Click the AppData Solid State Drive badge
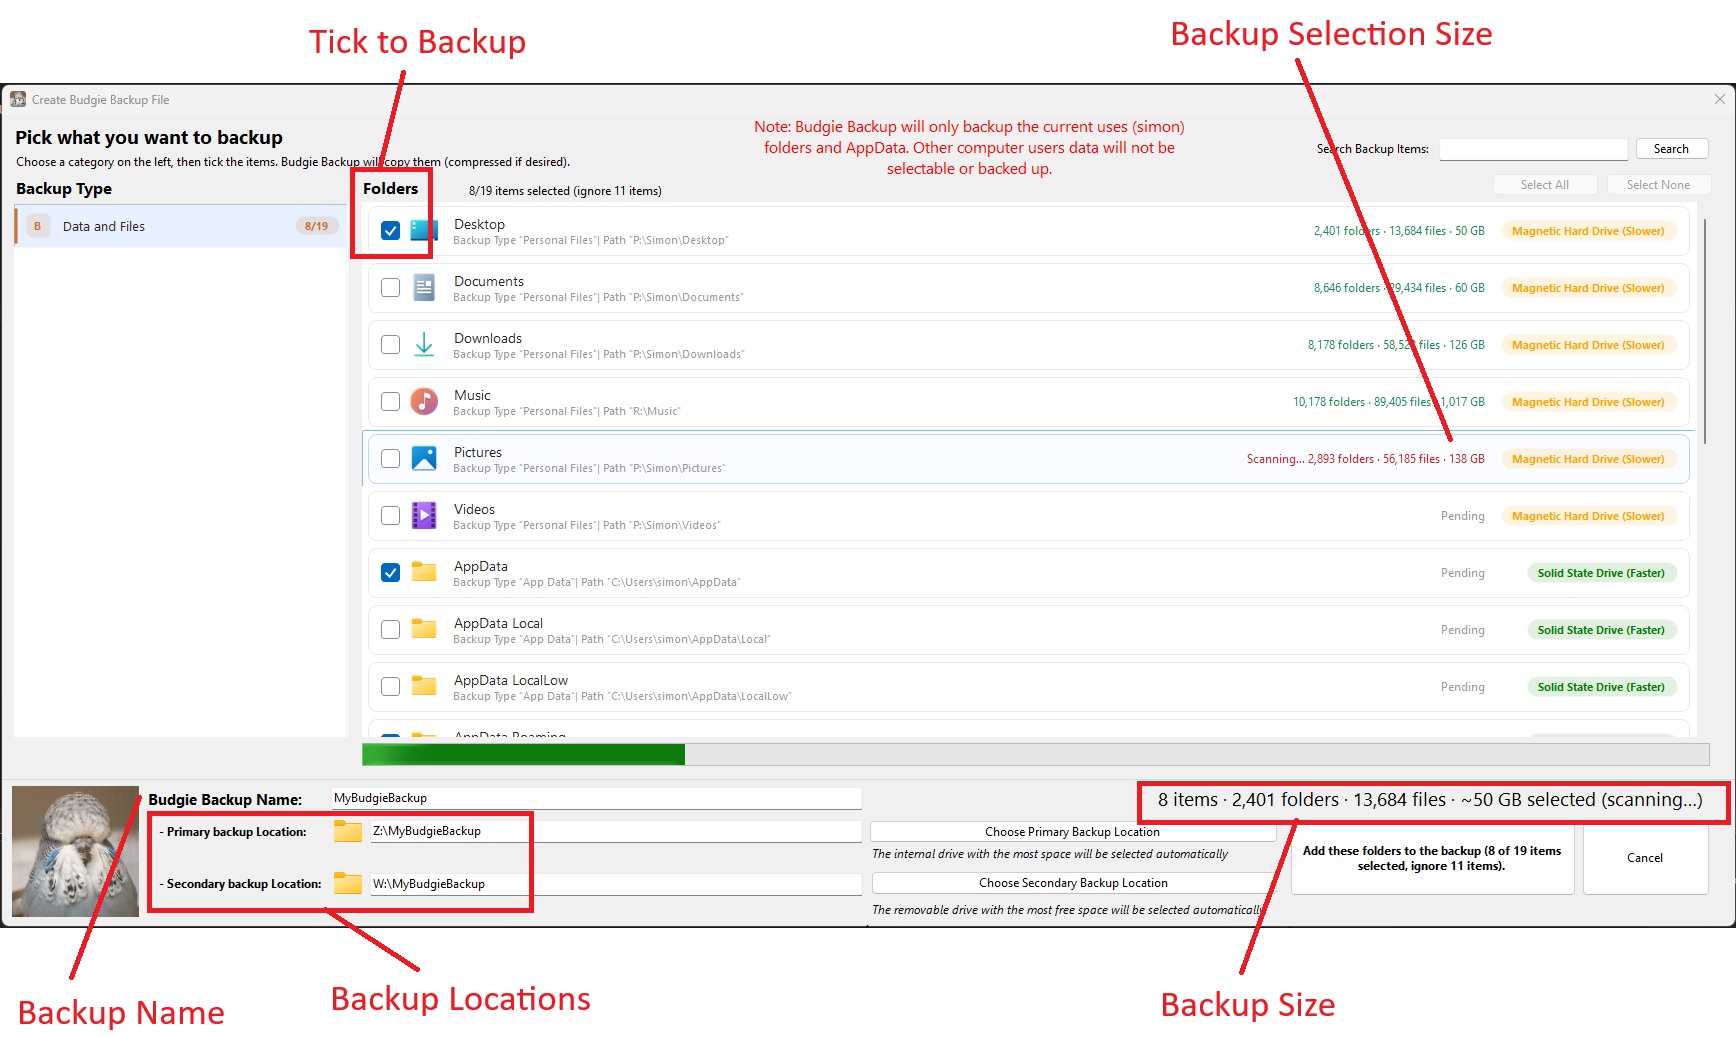Screen dimensions: 1736x1037 click(x=1601, y=573)
